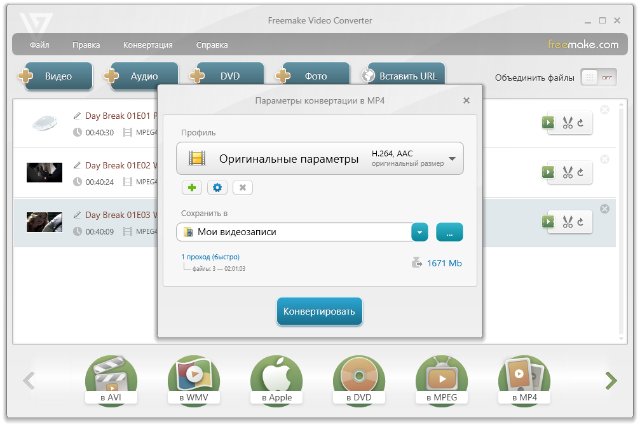
Task: Click the 00:40:09 duration text
Action: (x=100, y=231)
